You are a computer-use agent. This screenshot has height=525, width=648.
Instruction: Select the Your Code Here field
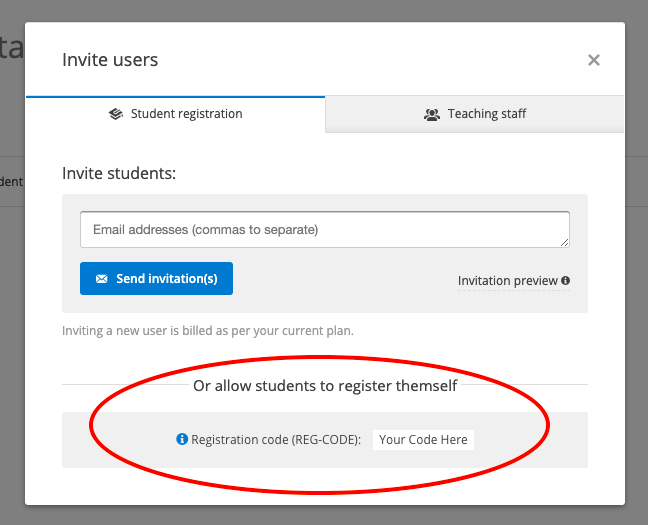(423, 439)
